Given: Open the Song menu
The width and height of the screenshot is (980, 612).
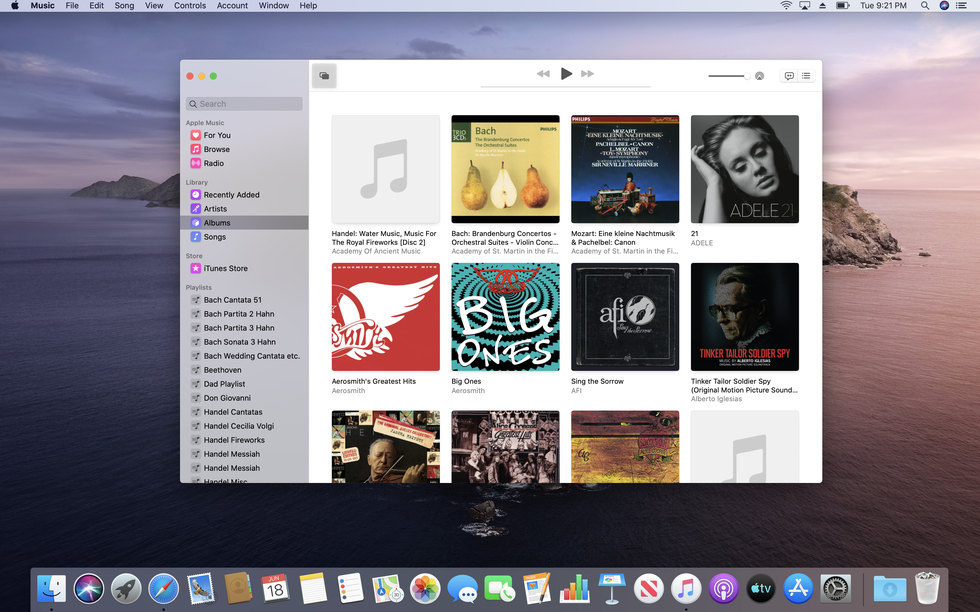Looking at the screenshot, I should coord(124,6).
